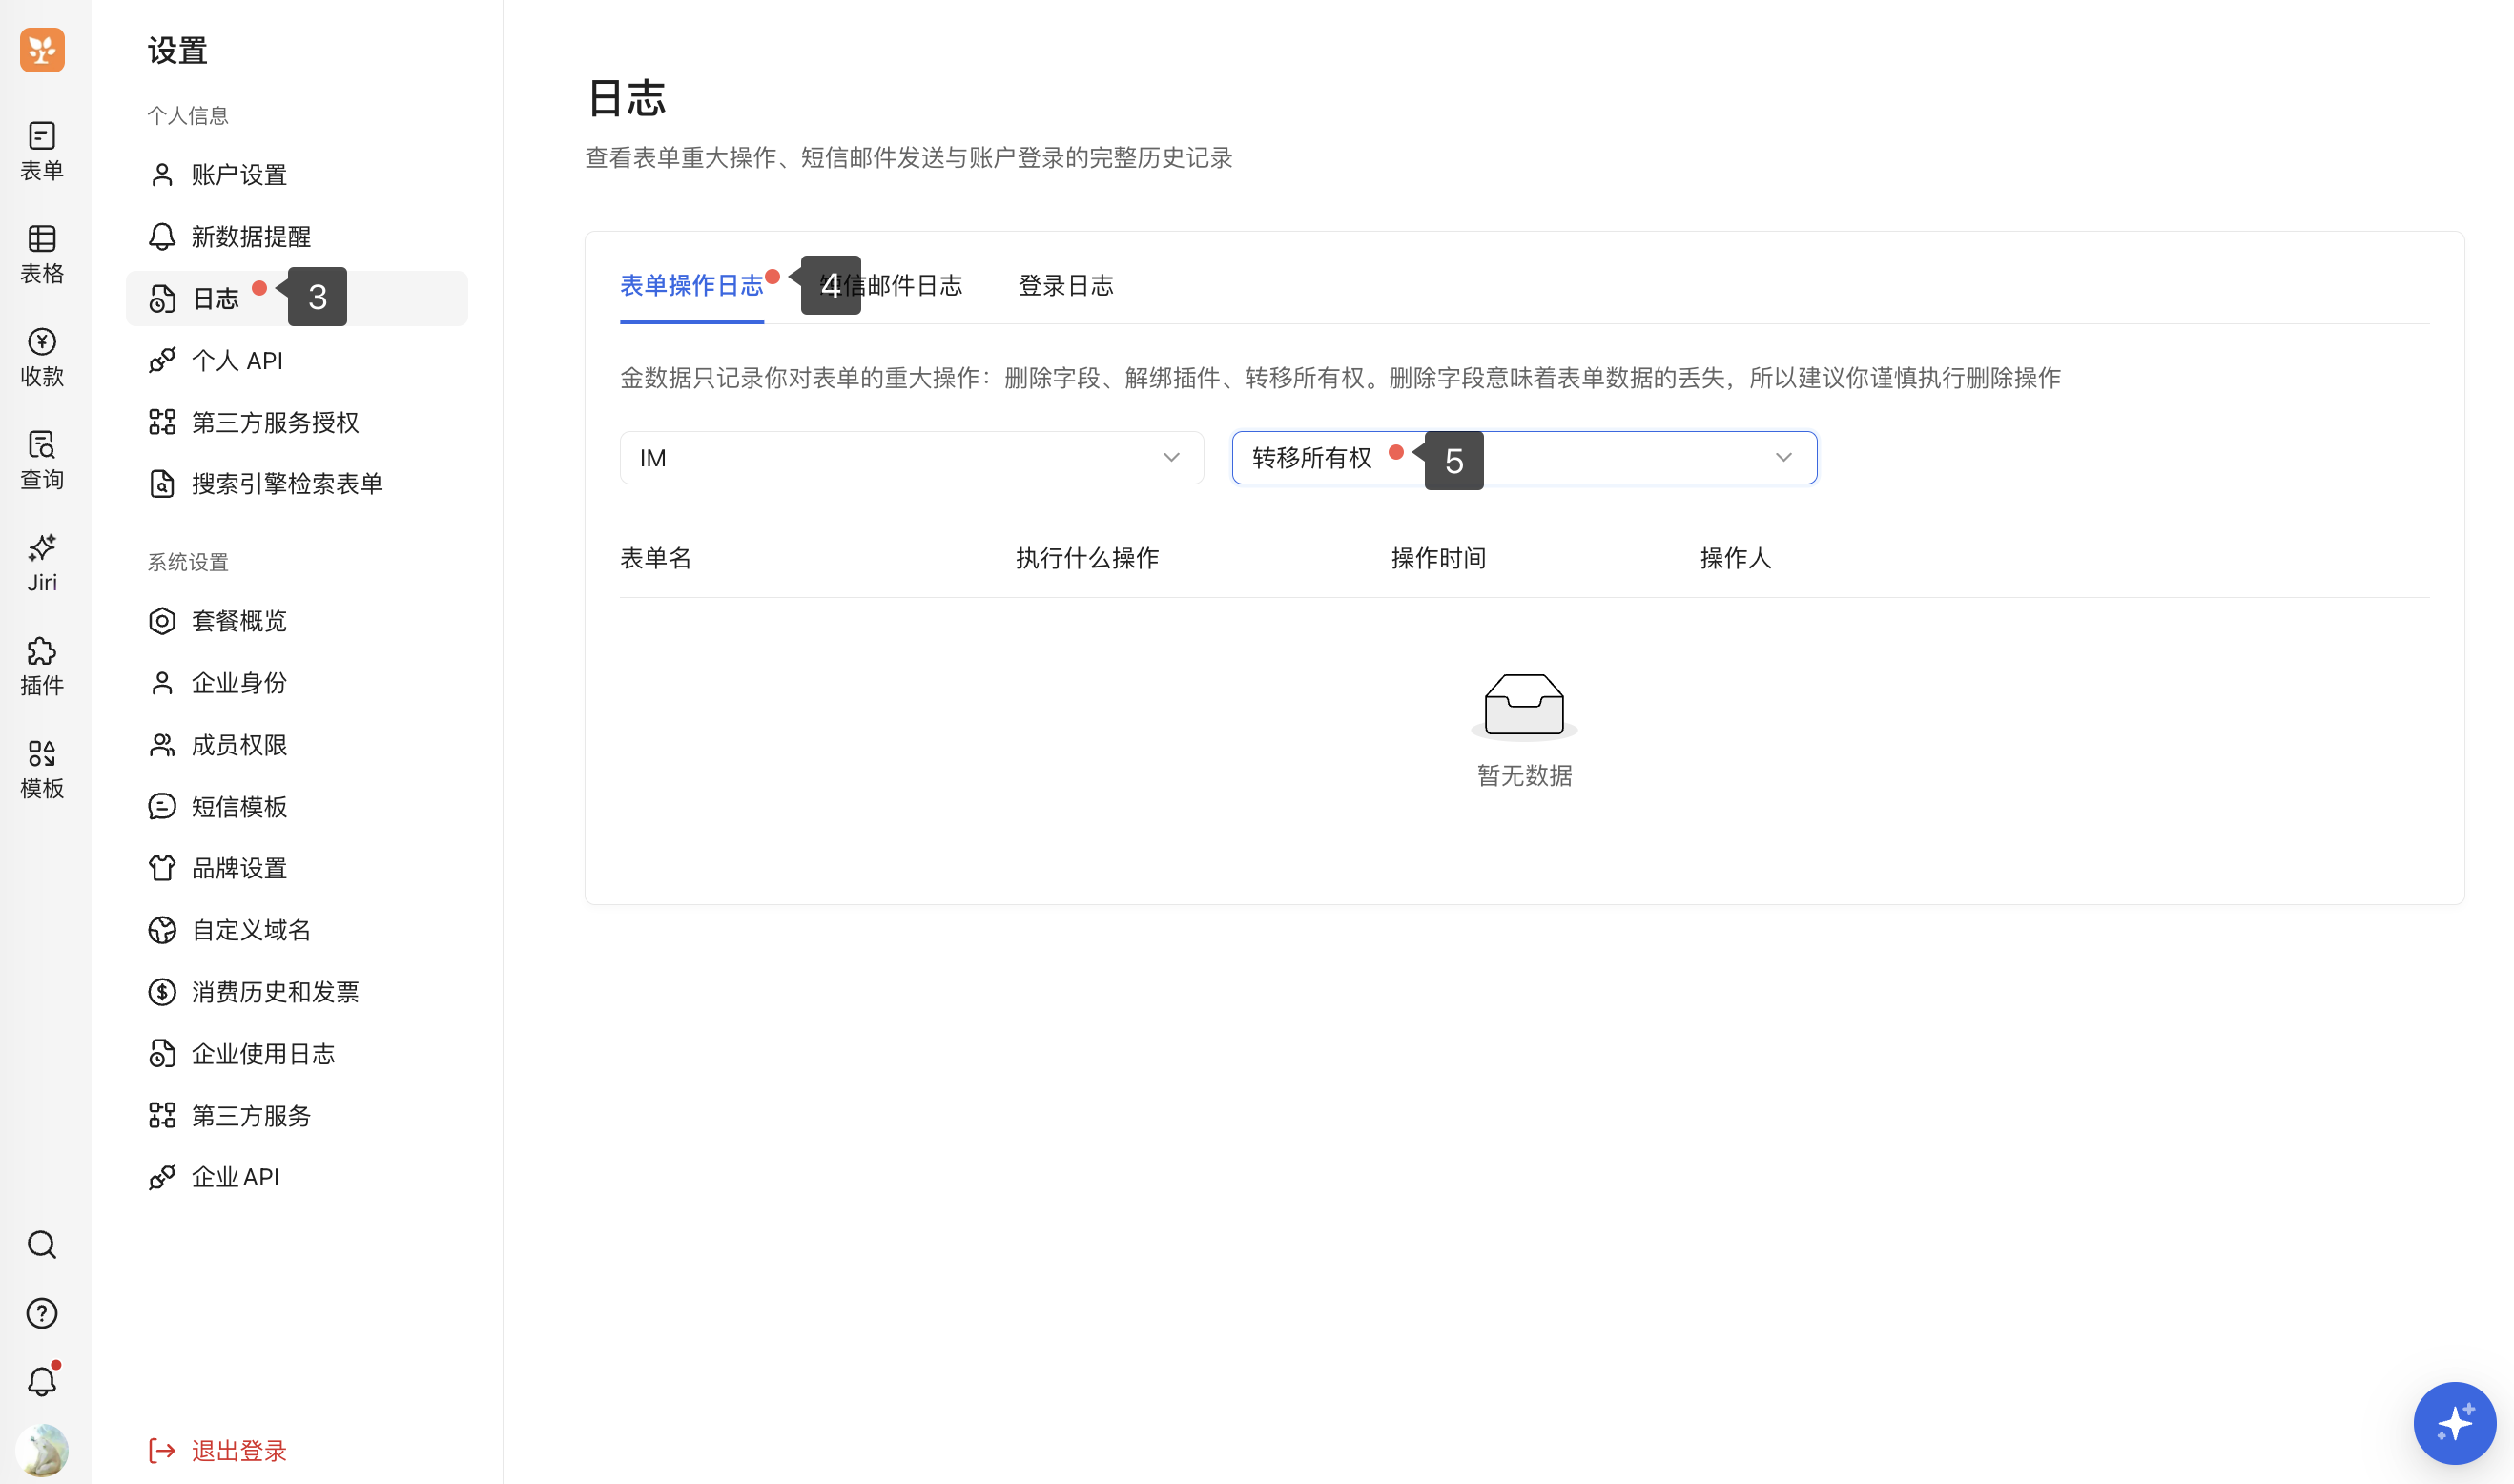Open the 收款 payments section
This screenshot has width=2514, height=1484.
pos(42,357)
